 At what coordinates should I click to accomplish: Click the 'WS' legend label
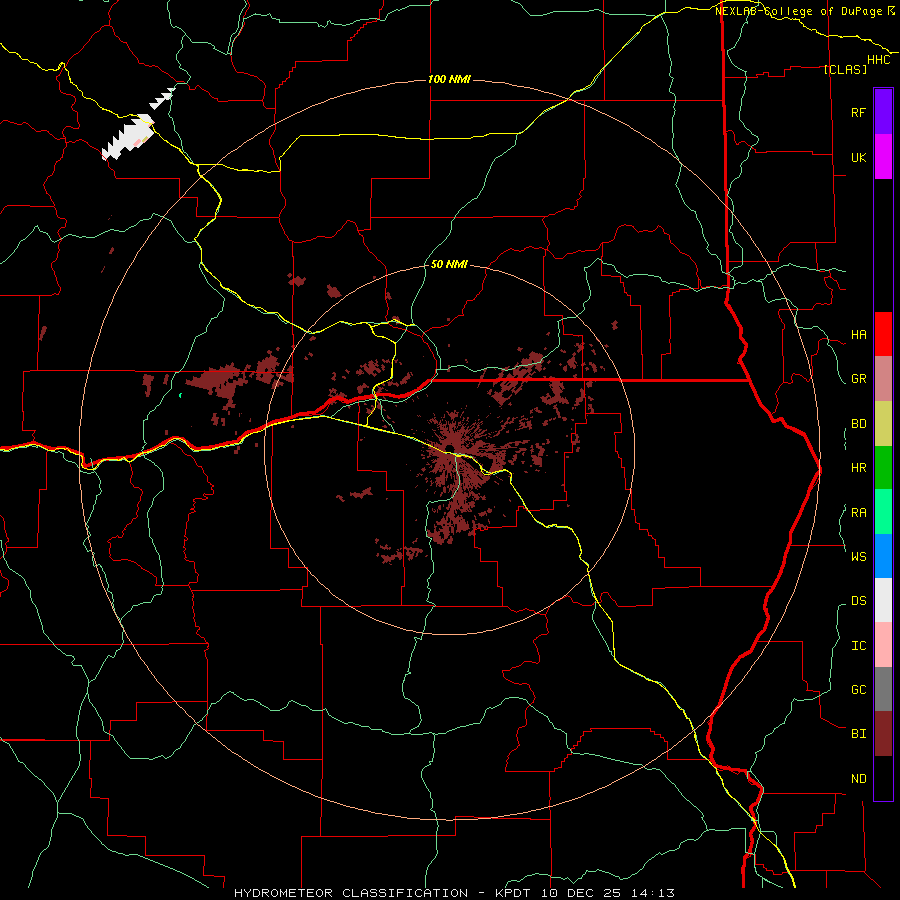[x=858, y=556]
